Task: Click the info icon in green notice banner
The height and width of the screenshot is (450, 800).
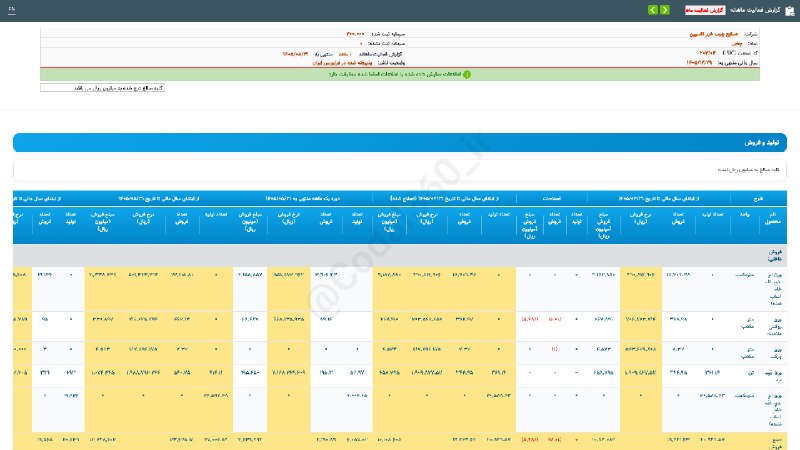Action: [466, 74]
